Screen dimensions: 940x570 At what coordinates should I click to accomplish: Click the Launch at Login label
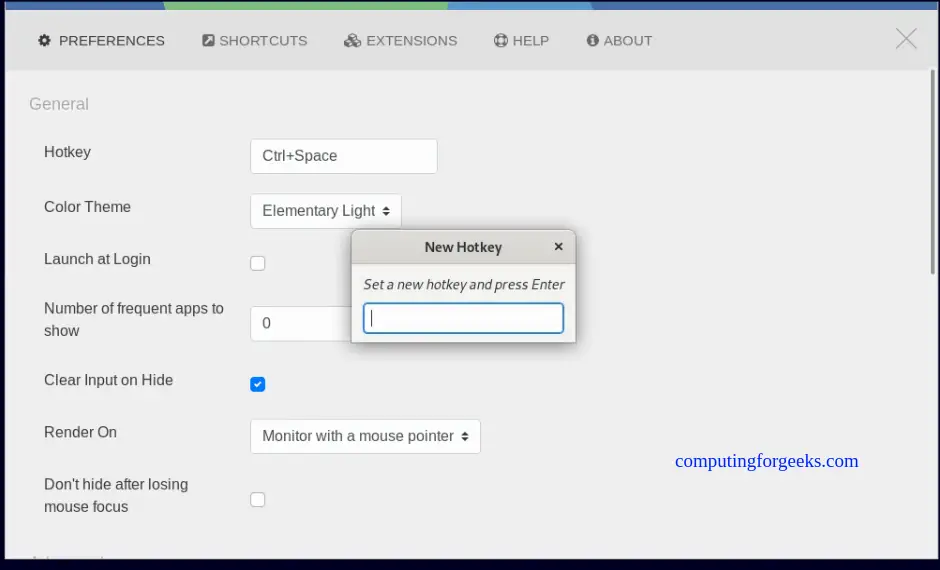coord(97,259)
